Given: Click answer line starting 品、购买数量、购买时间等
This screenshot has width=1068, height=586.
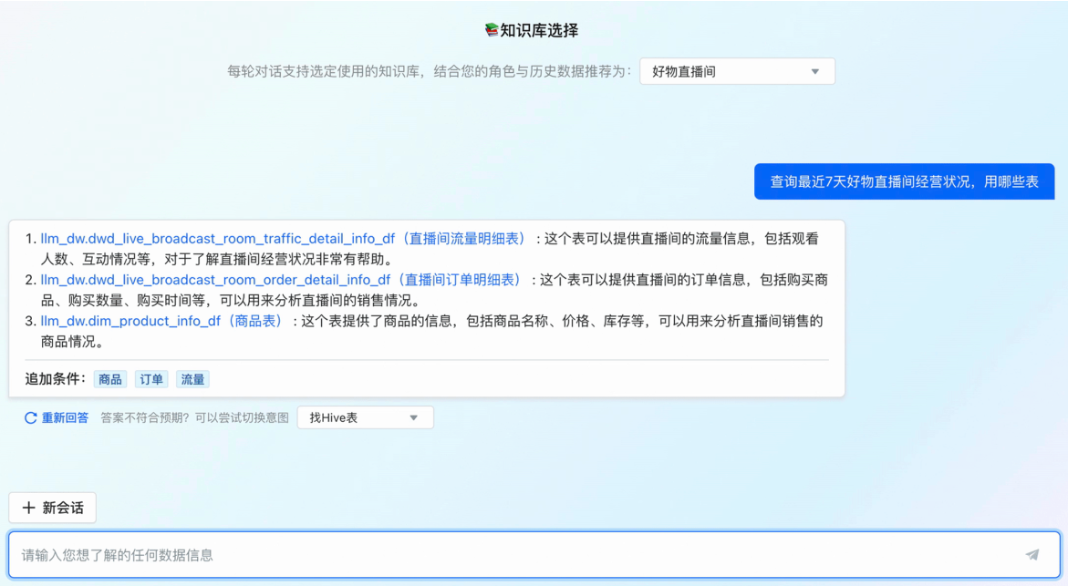Looking at the screenshot, I should coord(231,300).
